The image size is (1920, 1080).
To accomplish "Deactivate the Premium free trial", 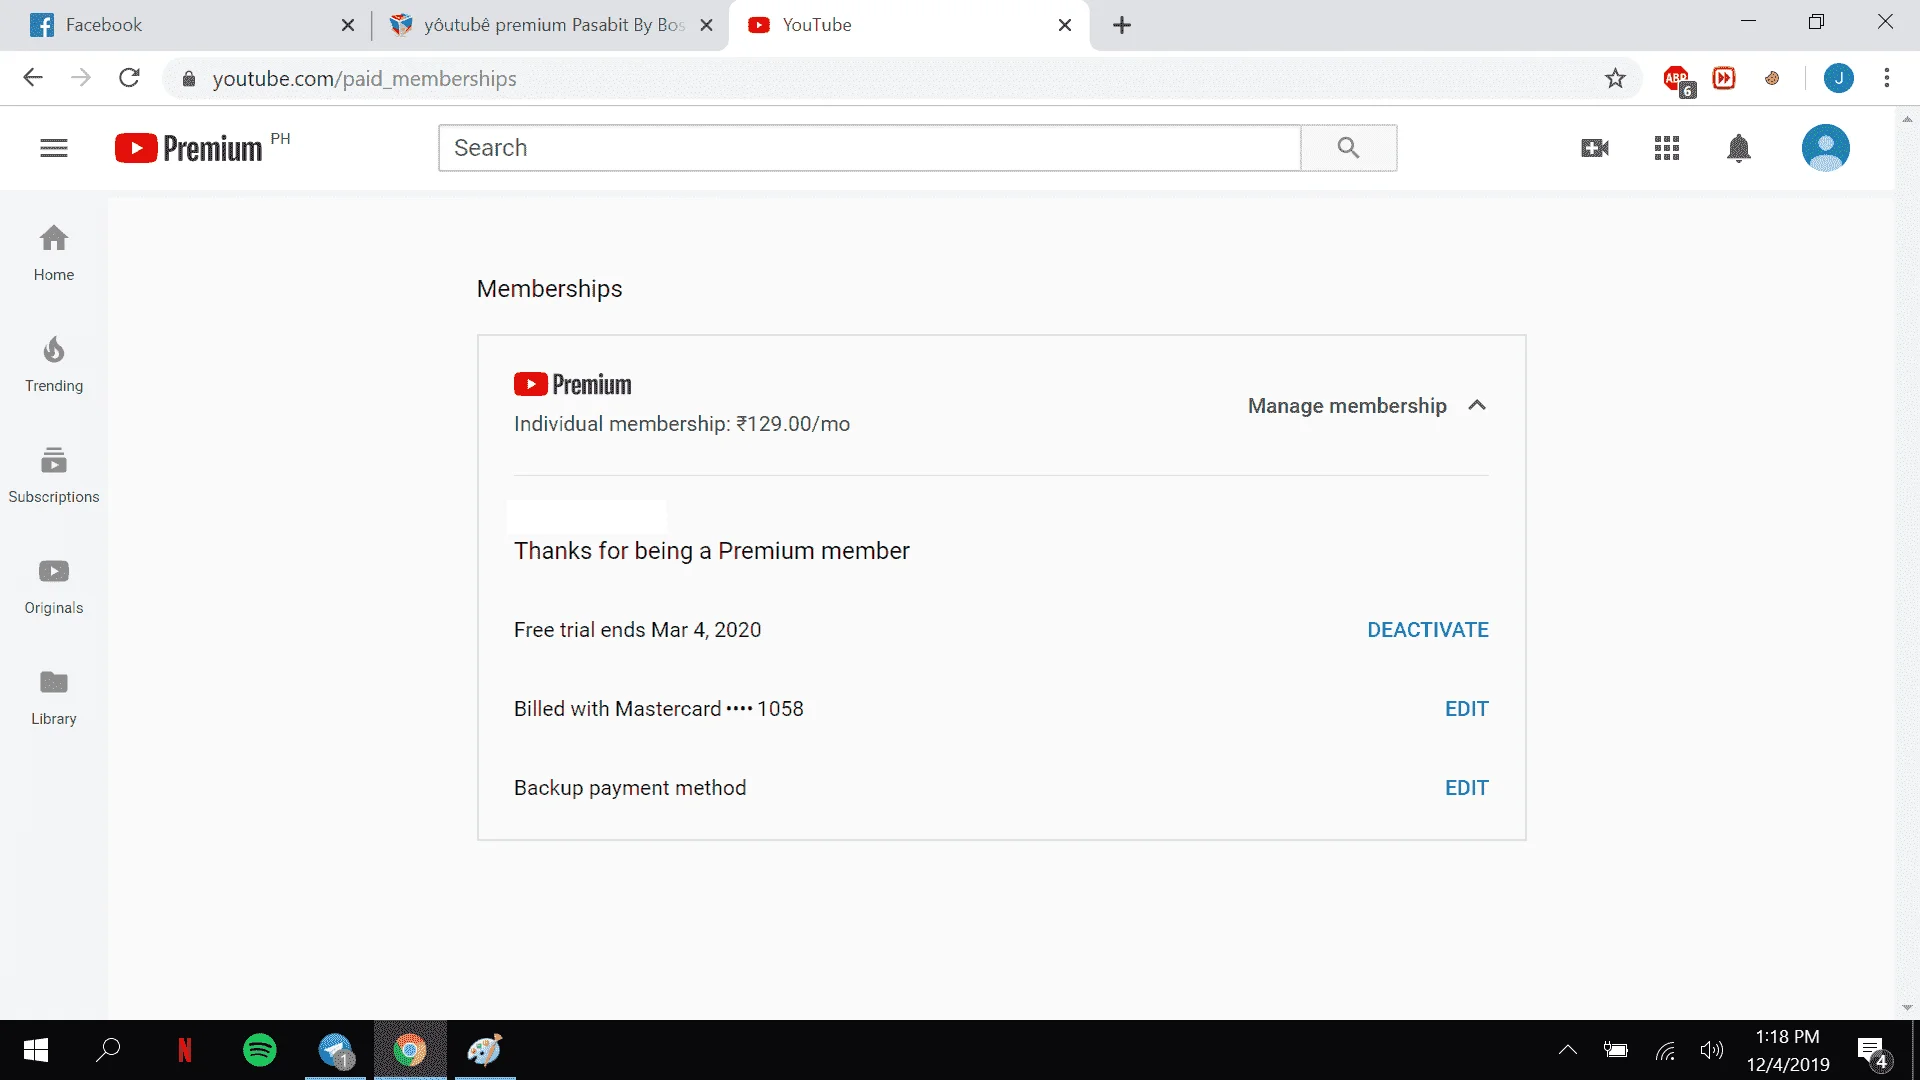I will (1428, 630).
